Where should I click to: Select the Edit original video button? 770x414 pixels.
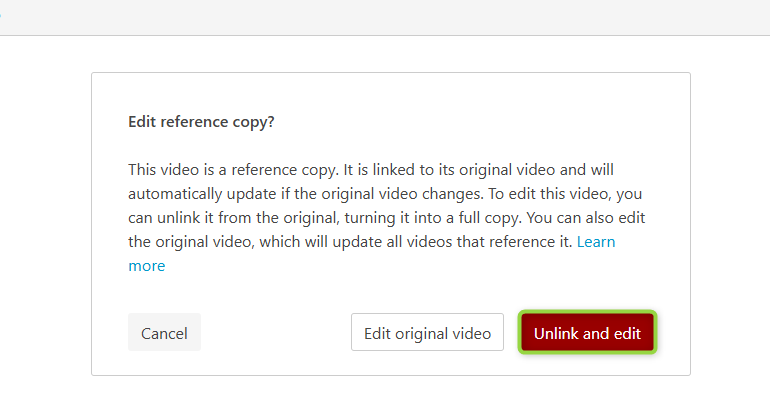click(427, 332)
